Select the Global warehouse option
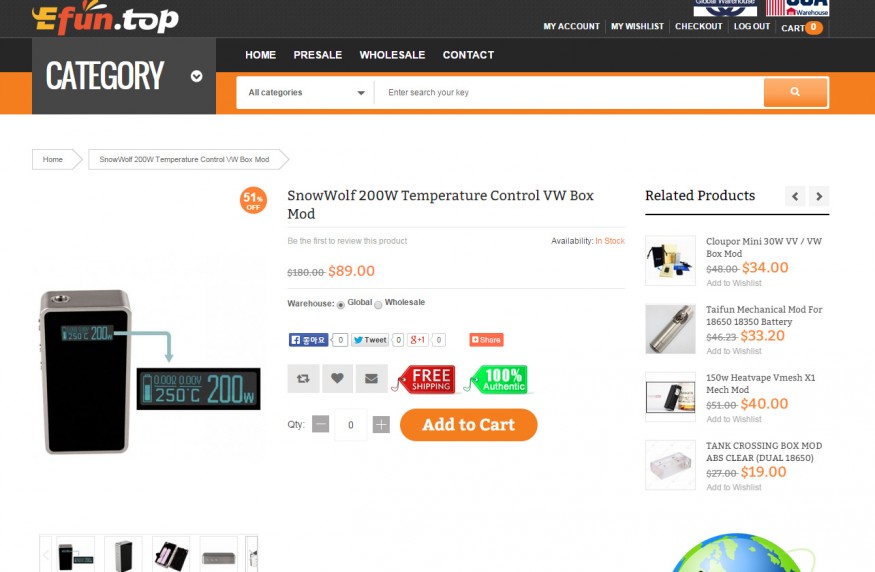This screenshot has width=875, height=572. click(x=340, y=305)
